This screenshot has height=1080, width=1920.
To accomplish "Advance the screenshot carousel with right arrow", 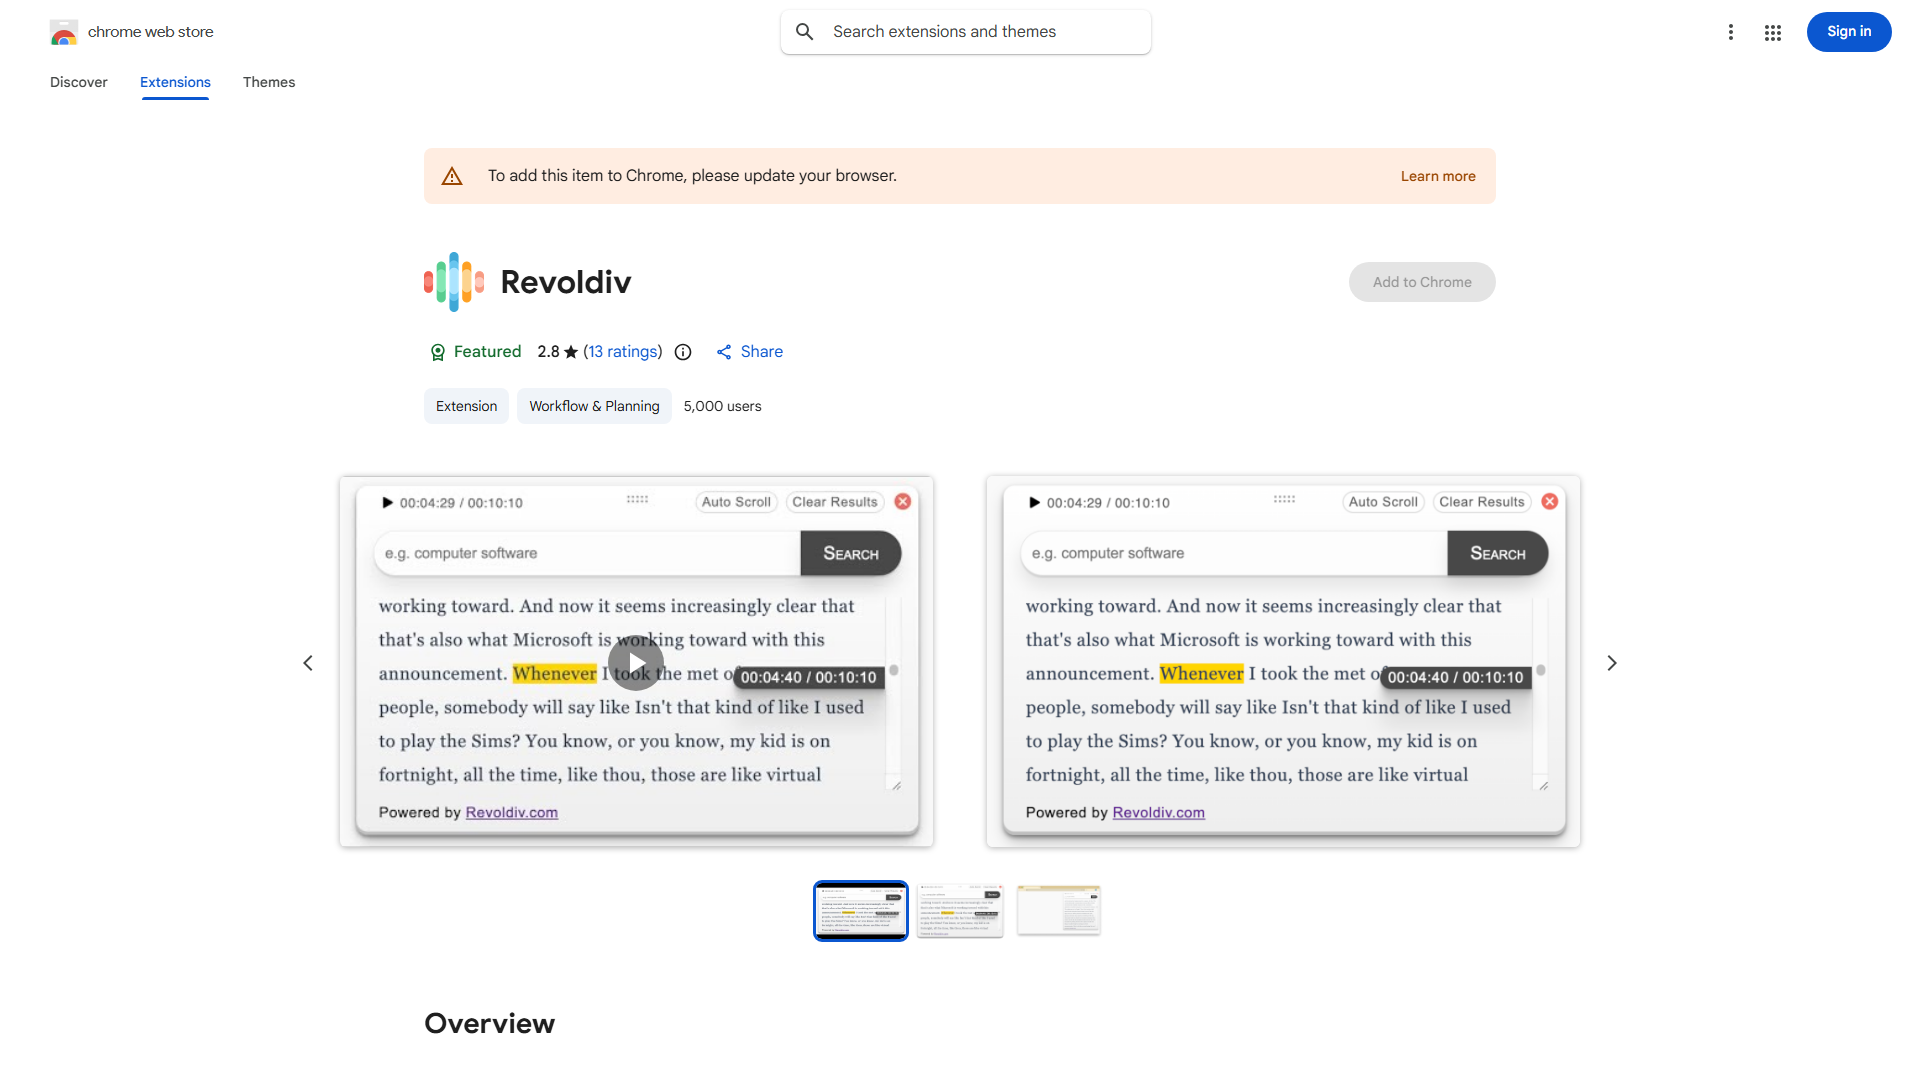I will 1611,662.
